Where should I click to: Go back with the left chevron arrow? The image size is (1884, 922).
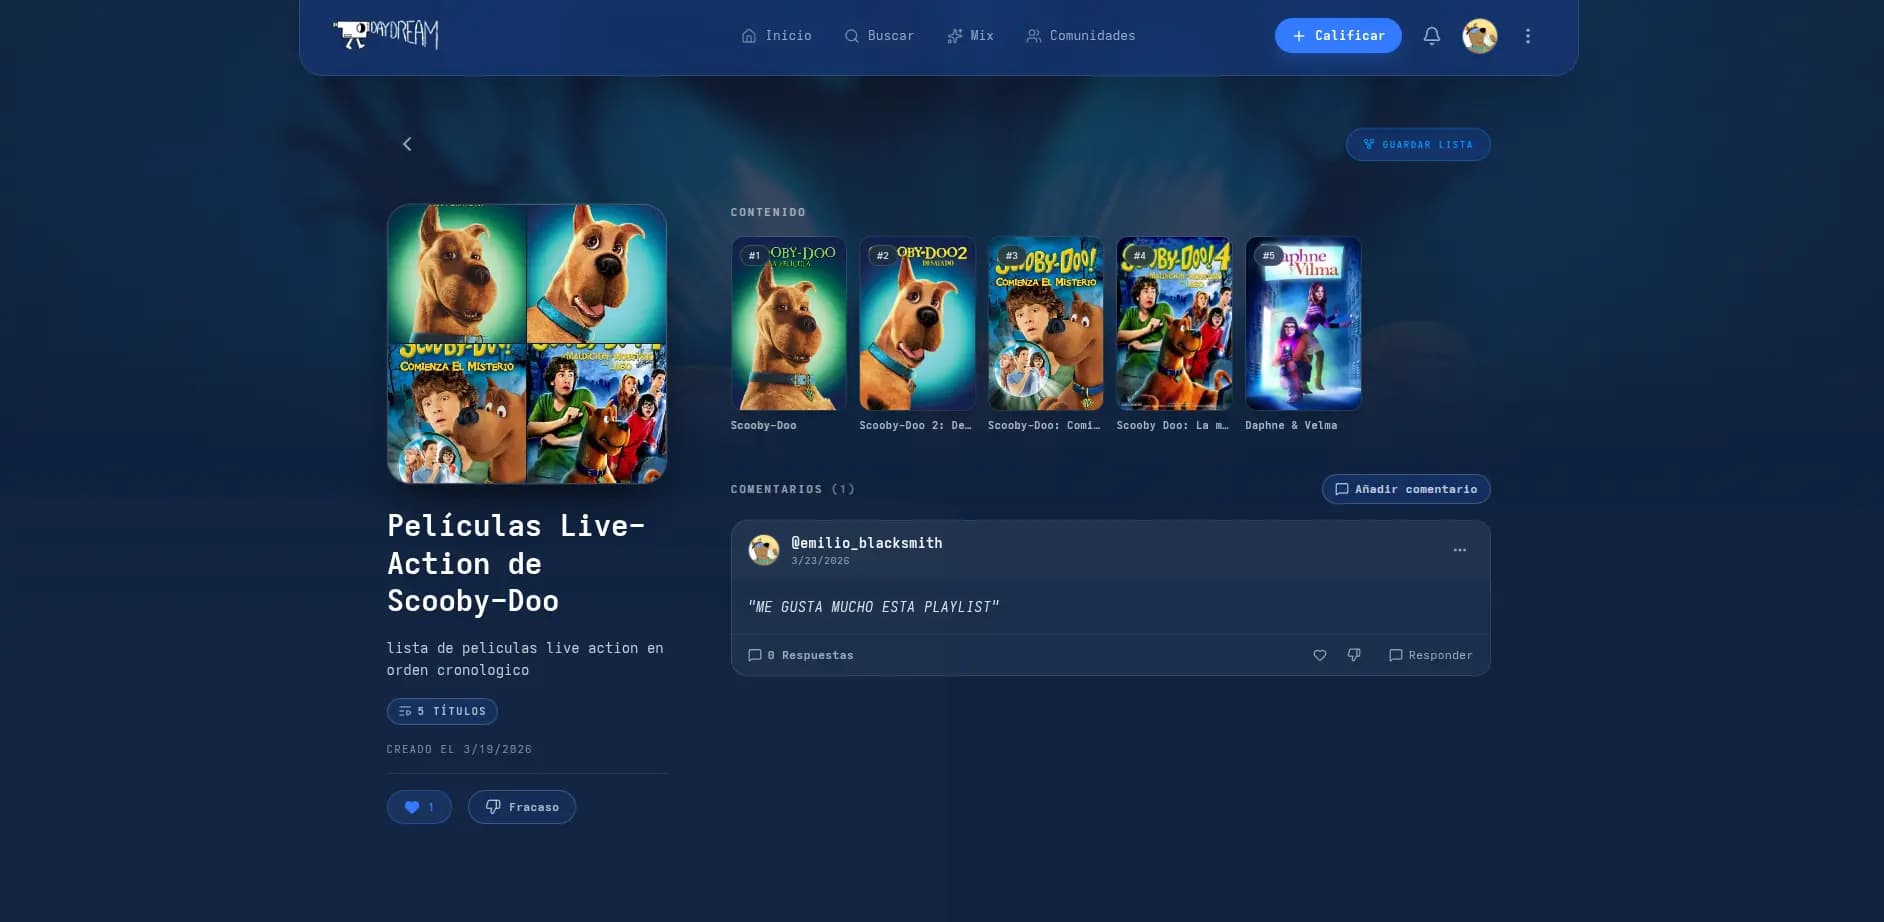click(x=407, y=144)
